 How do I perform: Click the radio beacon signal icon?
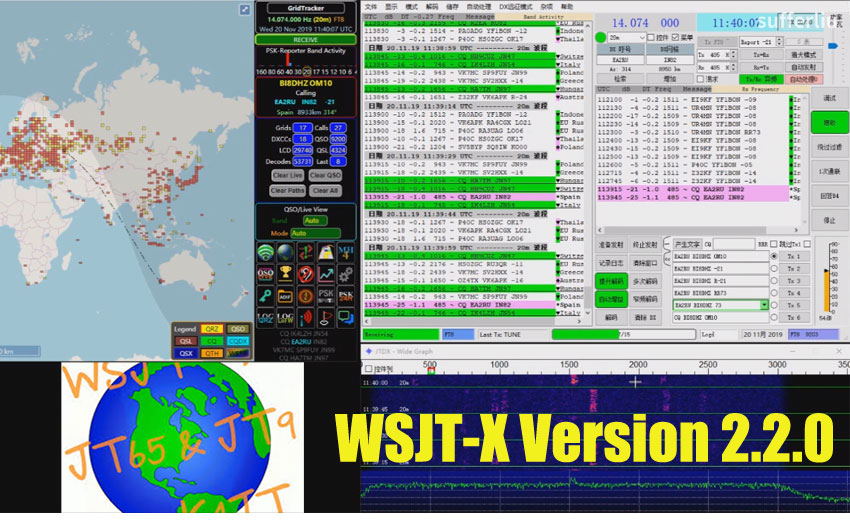point(306,317)
